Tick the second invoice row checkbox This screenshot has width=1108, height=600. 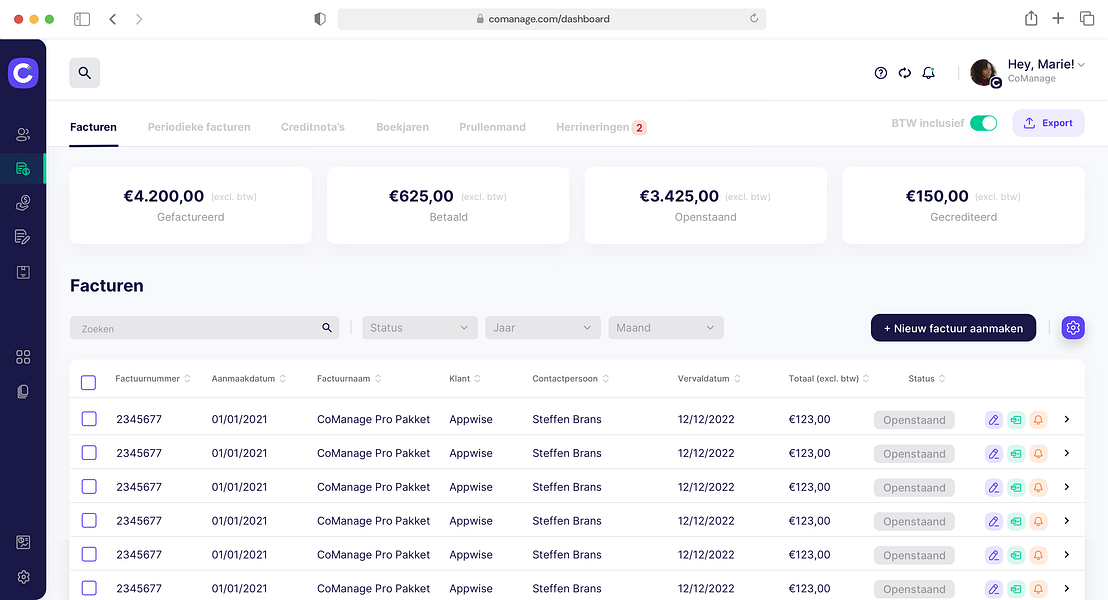point(89,452)
